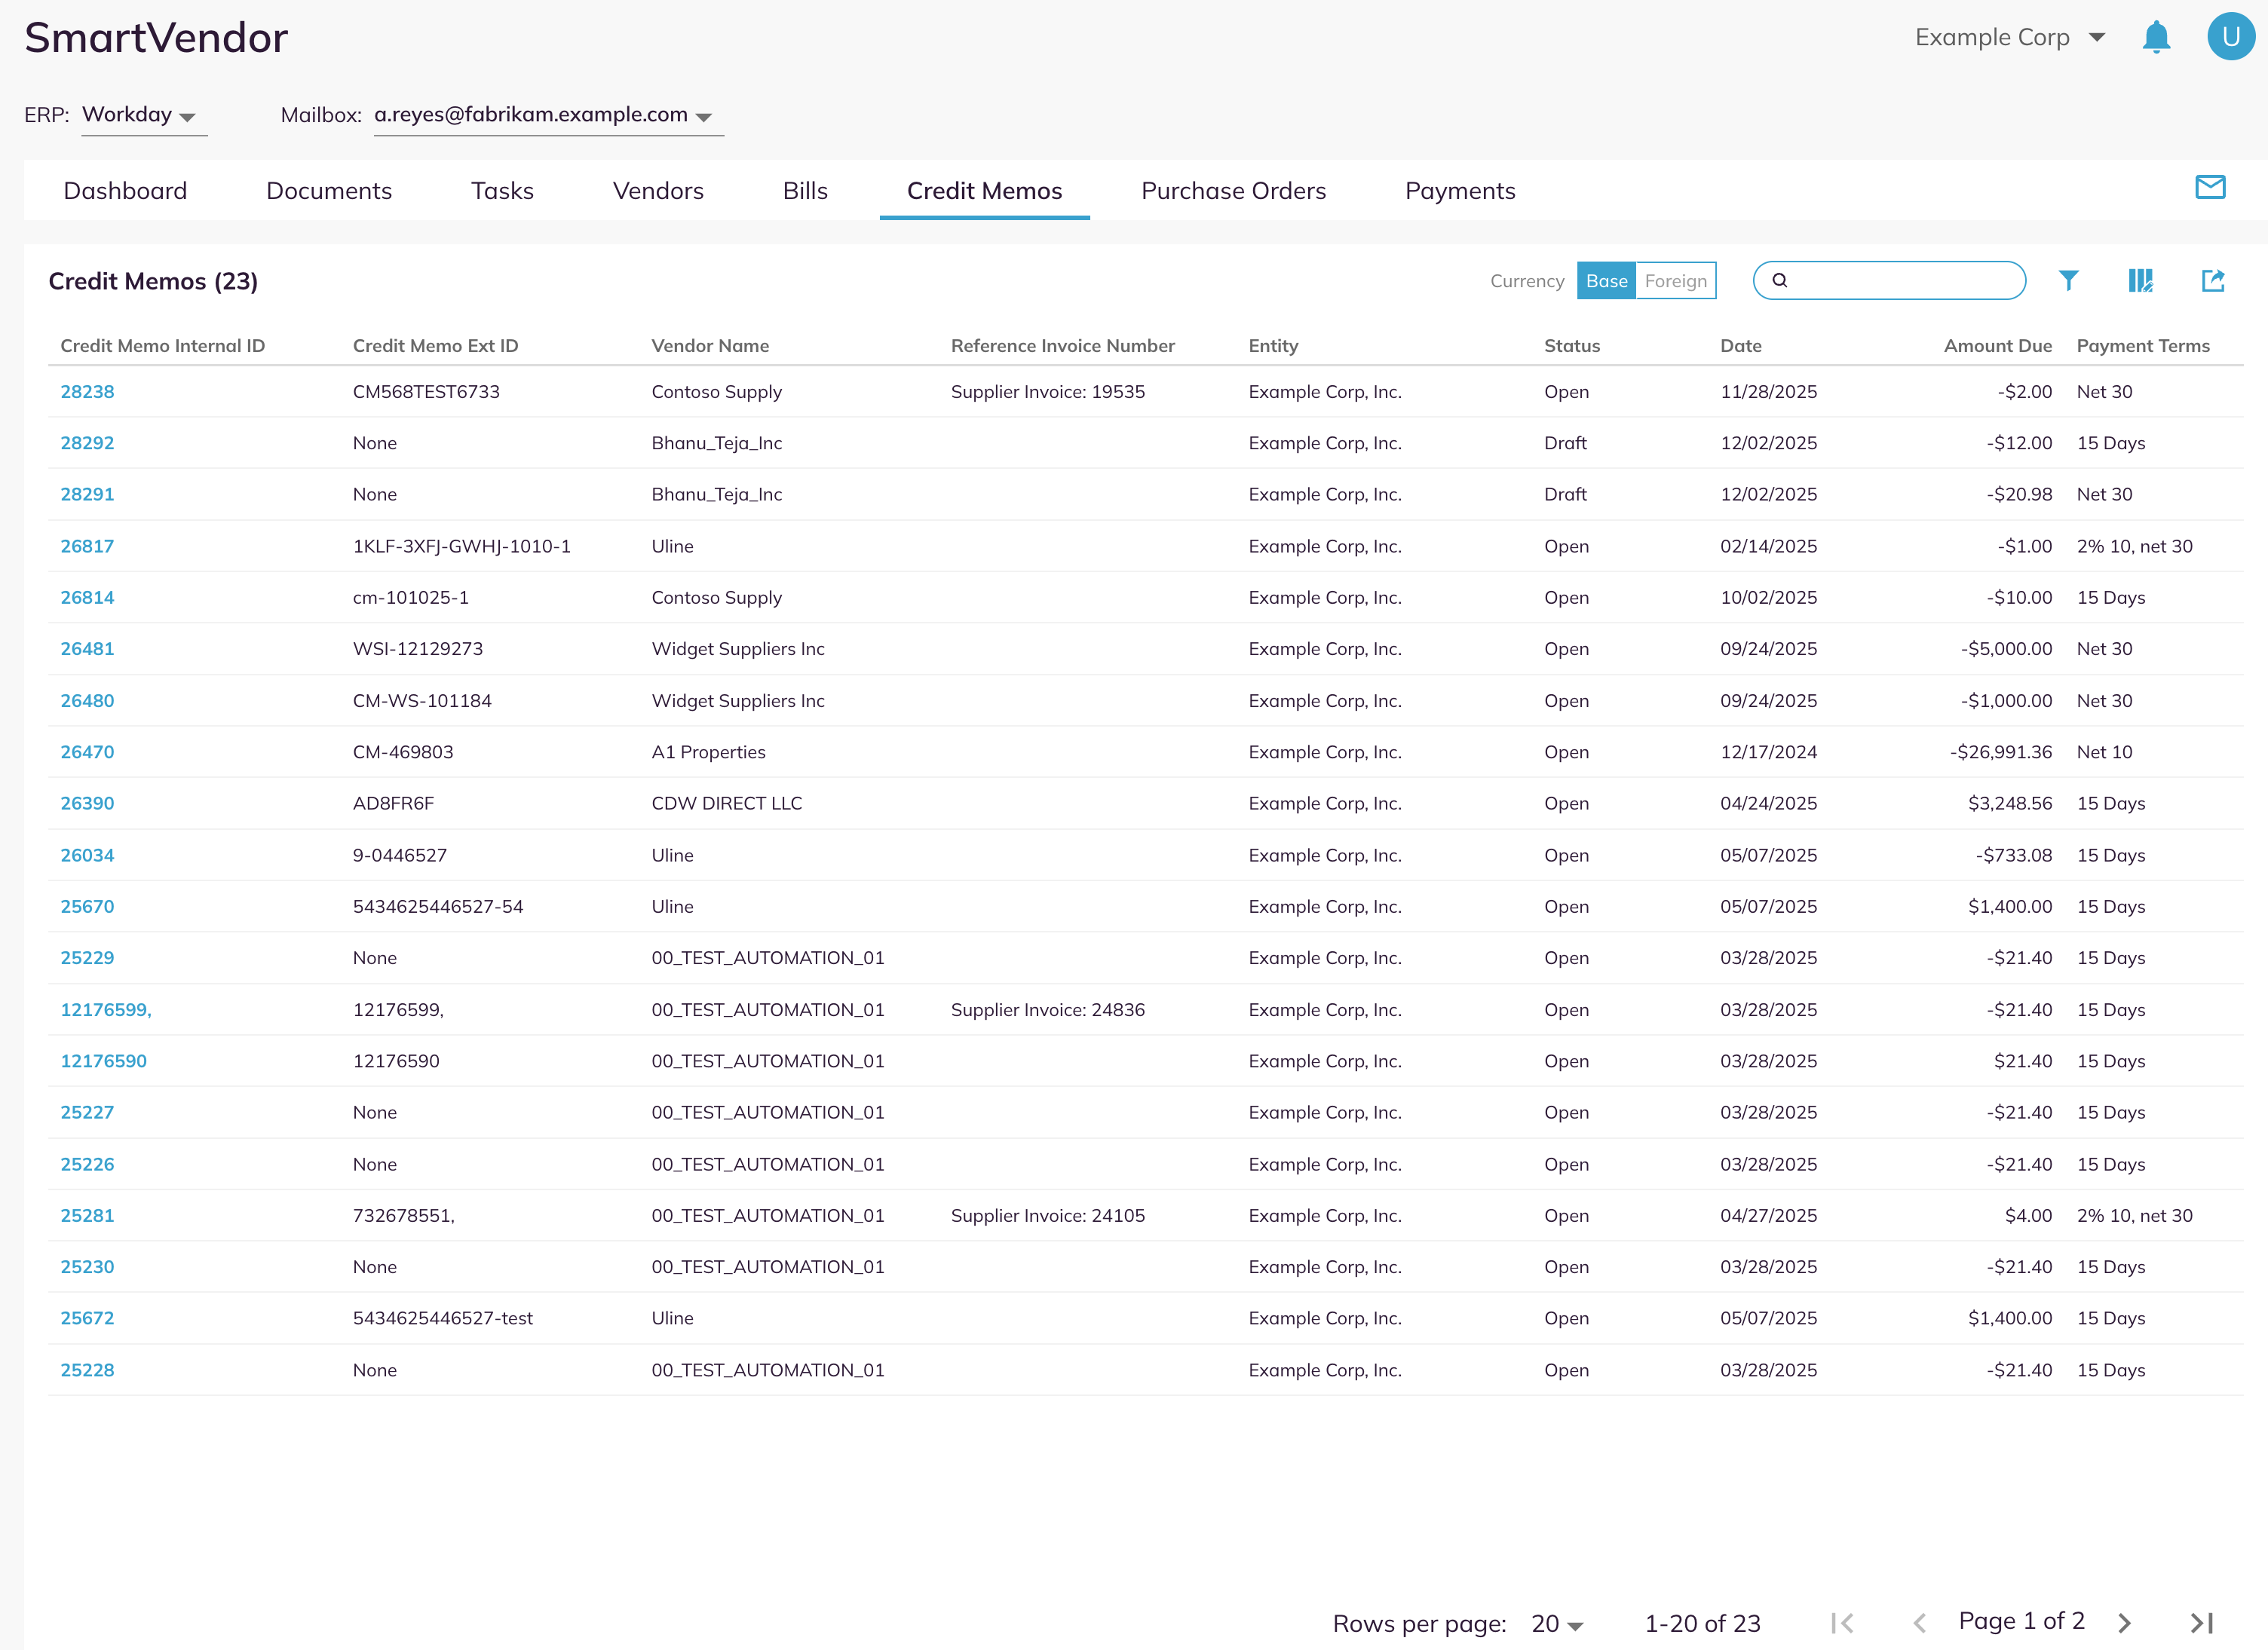Open the Purchase Orders tab
This screenshot has width=2268, height=1650.
[x=1233, y=191]
